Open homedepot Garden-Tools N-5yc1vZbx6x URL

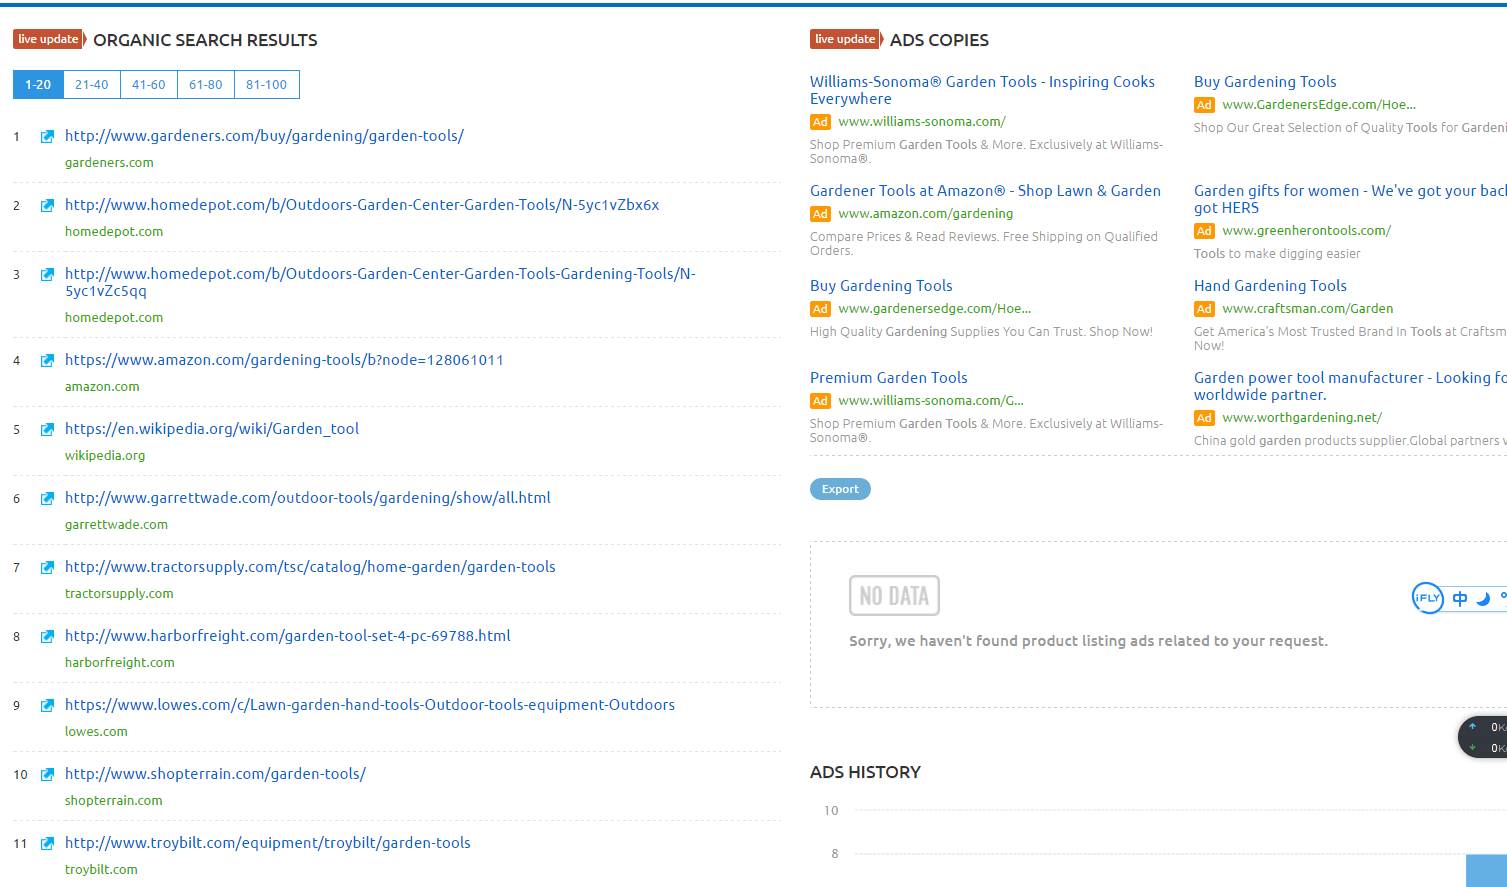pyautogui.click(x=362, y=205)
